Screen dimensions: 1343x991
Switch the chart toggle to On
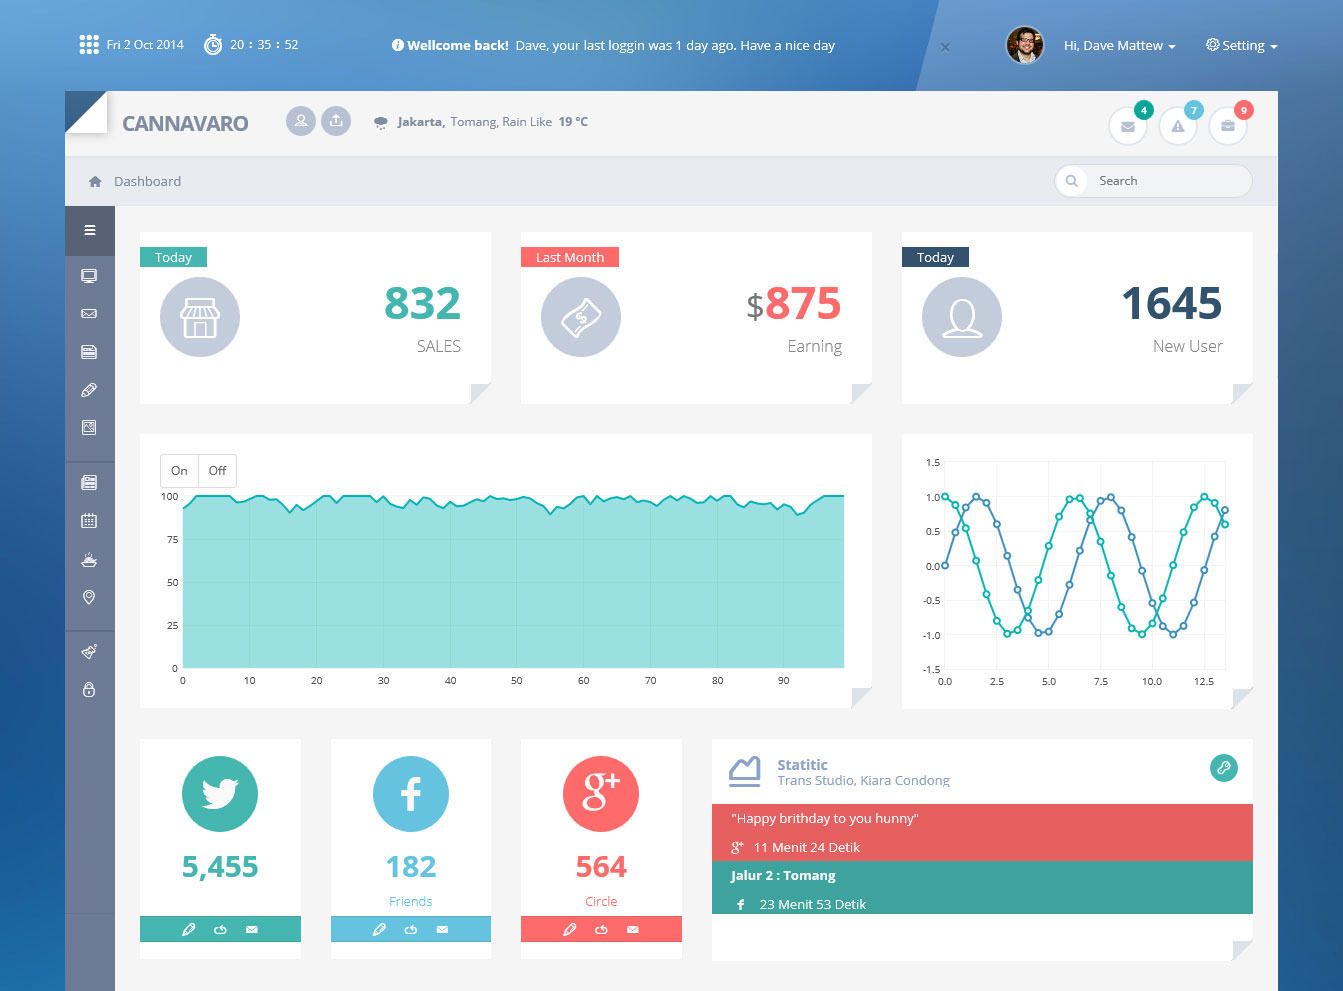(179, 471)
